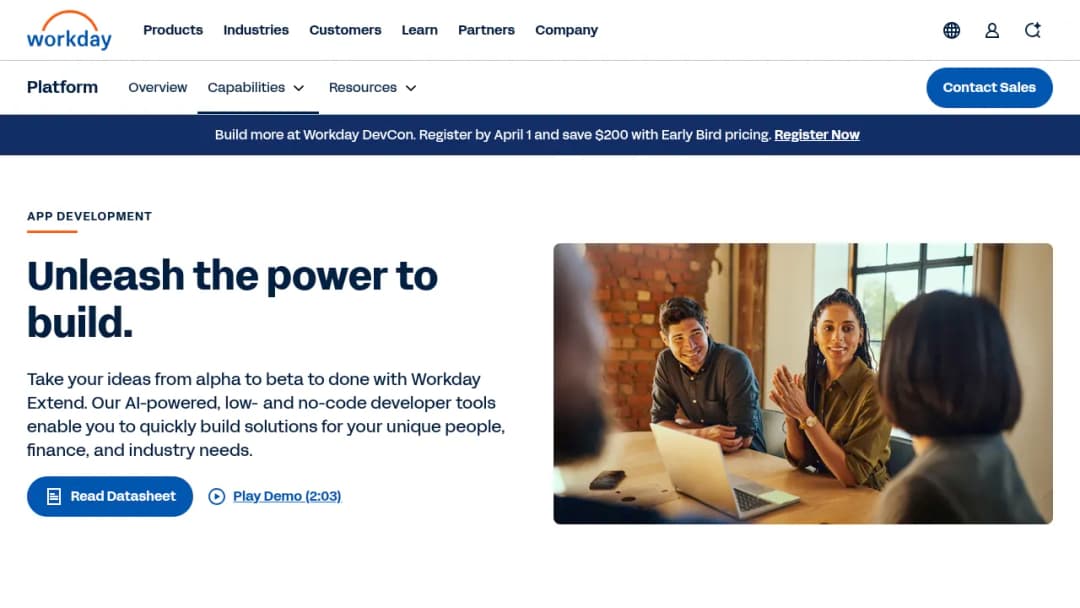Open the Products menu
1080x608 pixels.
pos(173,30)
